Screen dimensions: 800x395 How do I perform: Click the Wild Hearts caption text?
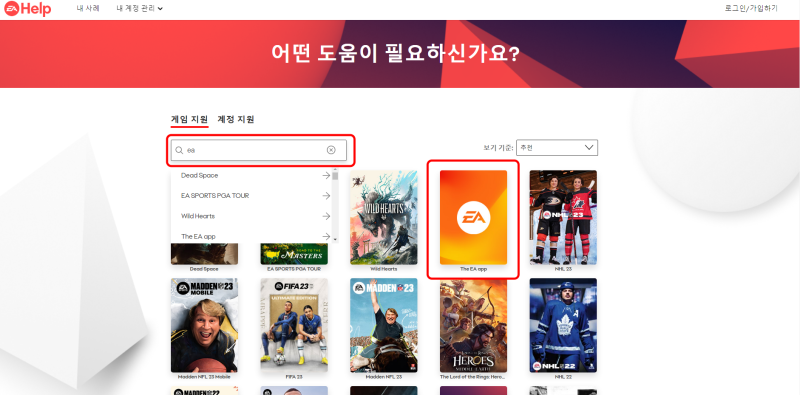point(384,269)
